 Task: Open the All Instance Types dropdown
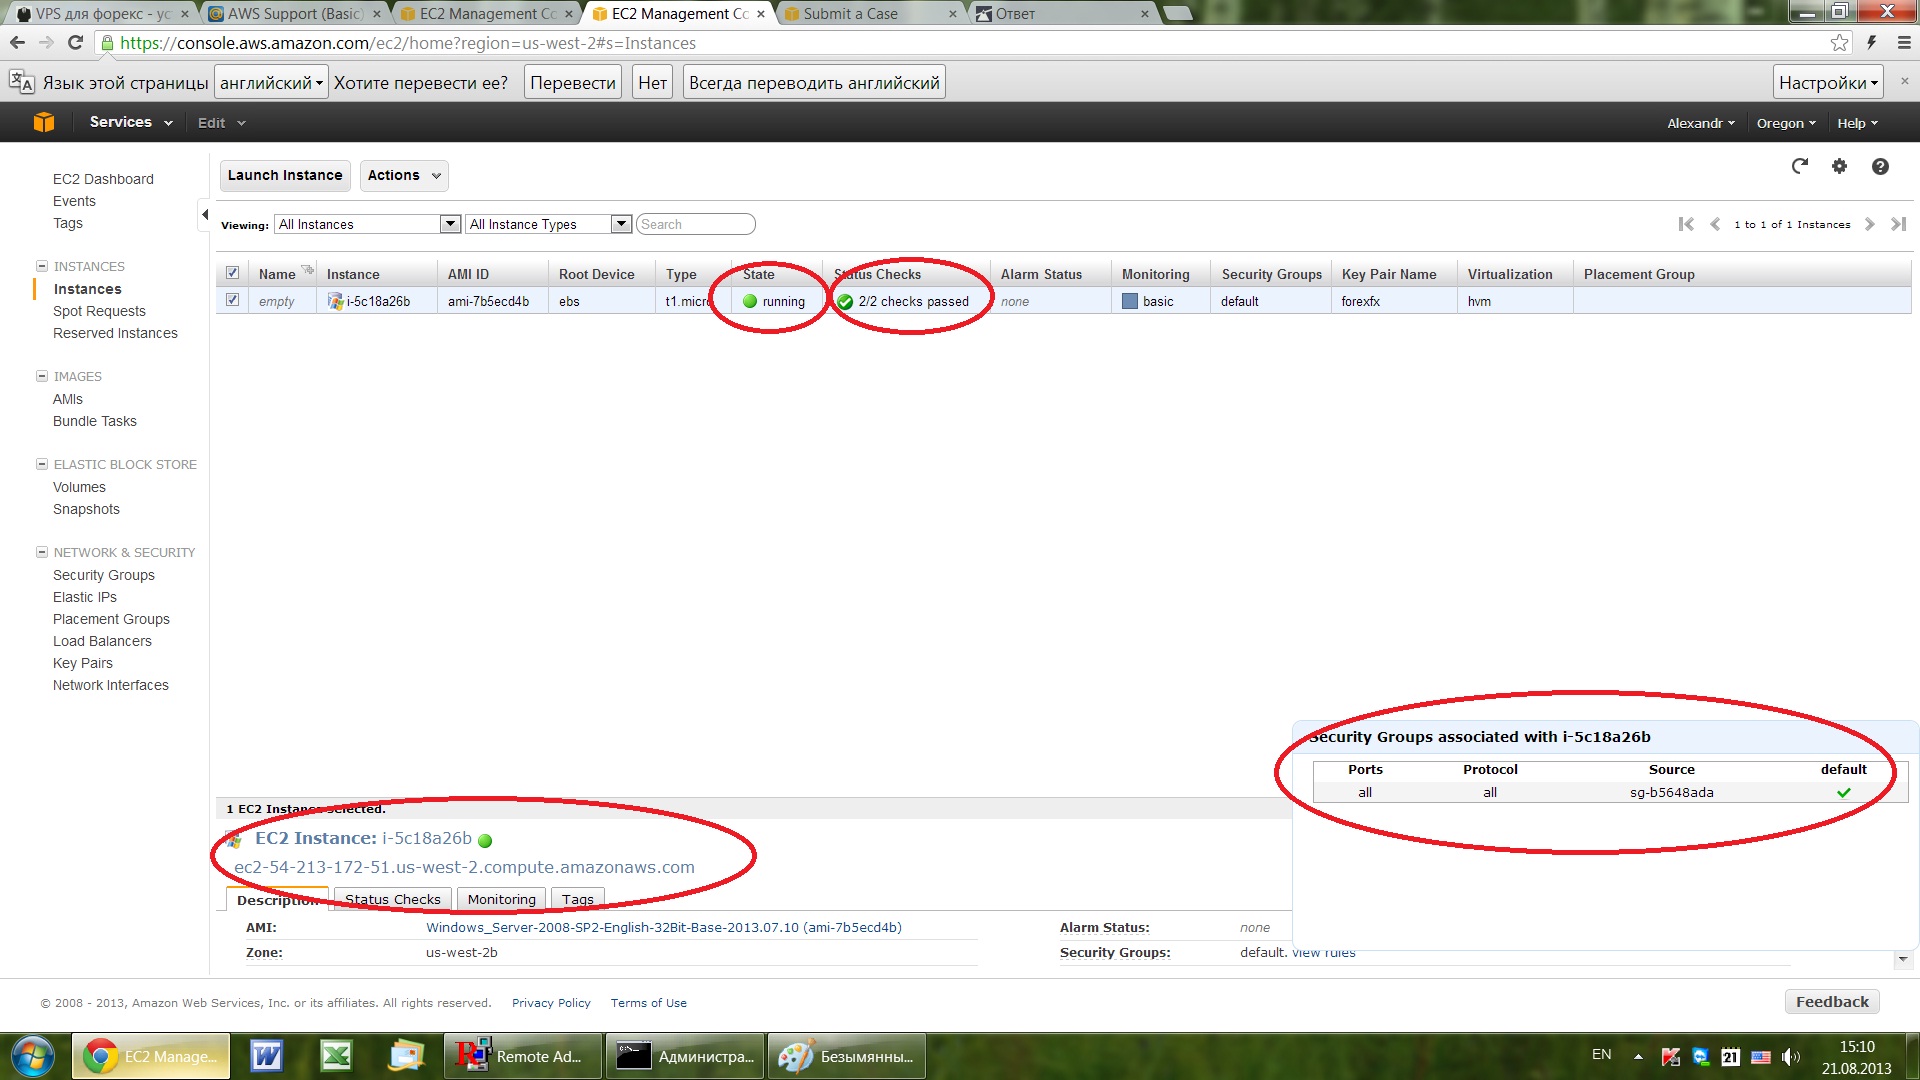(x=549, y=224)
